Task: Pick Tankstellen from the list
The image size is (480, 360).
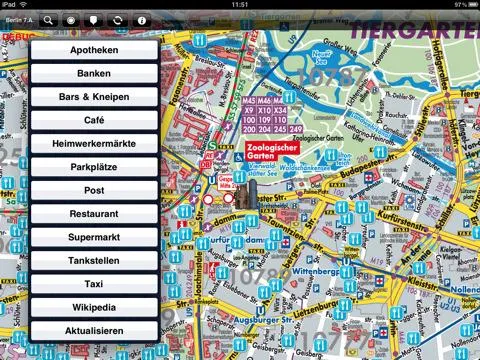Action: pos(94,261)
